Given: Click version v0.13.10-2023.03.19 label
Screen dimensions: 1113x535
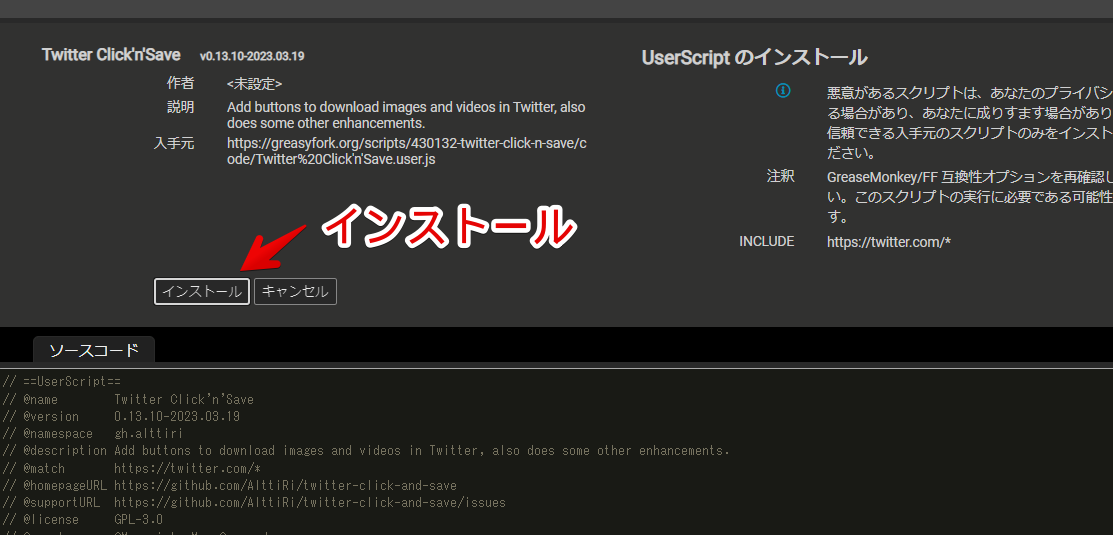Looking at the screenshot, I should coord(252,56).
